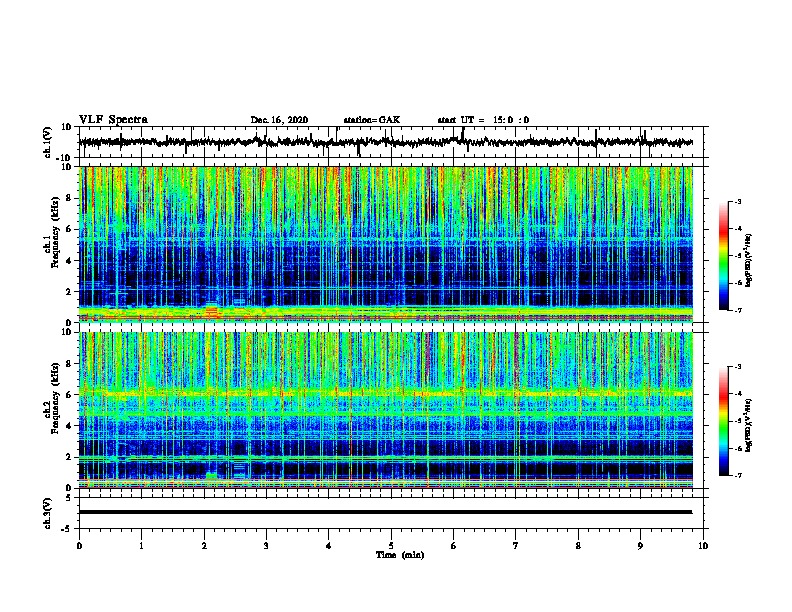Click the "8" kHz tick of ch.1 spectrogram
This screenshot has width=792, height=612.
(69, 198)
